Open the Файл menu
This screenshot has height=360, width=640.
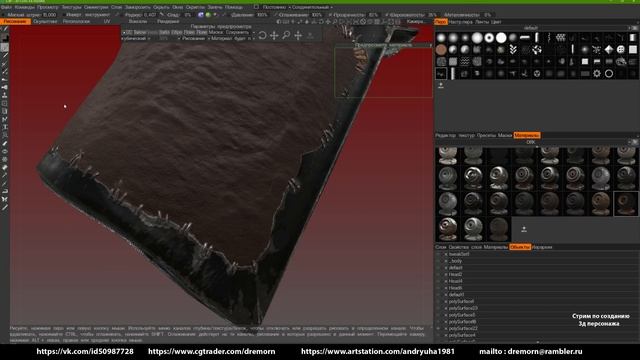pyautogui.click(x=6, y=7)
